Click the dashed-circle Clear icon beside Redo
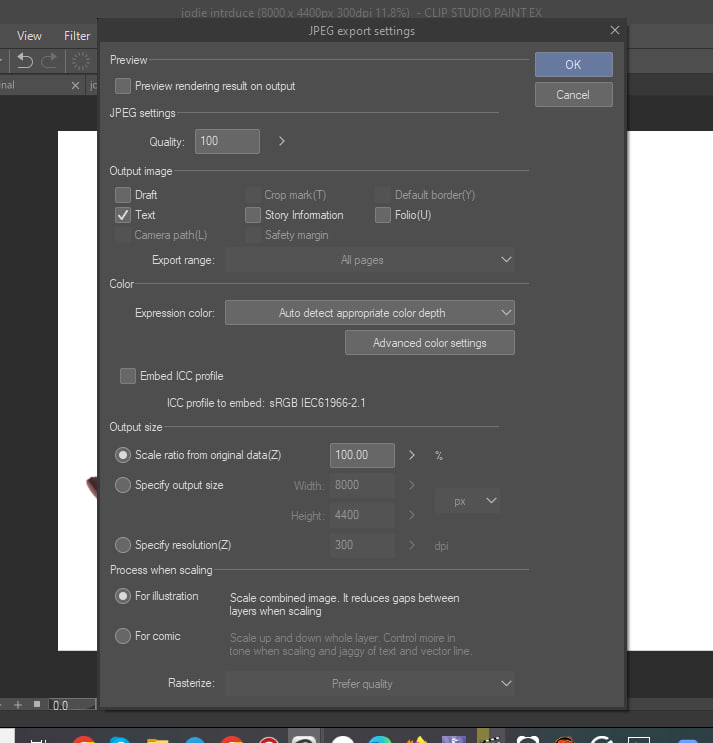The height and width of the screenshot is (743, 713). point(80,61)
